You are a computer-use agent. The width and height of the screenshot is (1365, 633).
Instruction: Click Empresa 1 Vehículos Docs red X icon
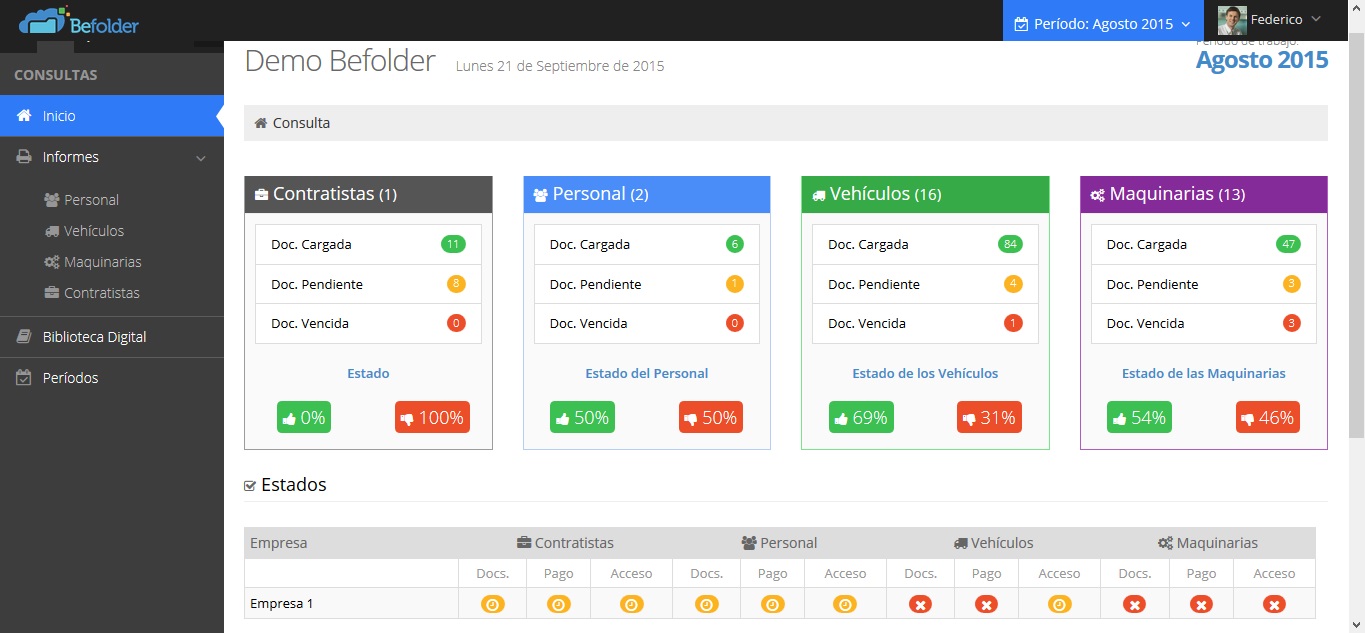click(x=920, y=604)
